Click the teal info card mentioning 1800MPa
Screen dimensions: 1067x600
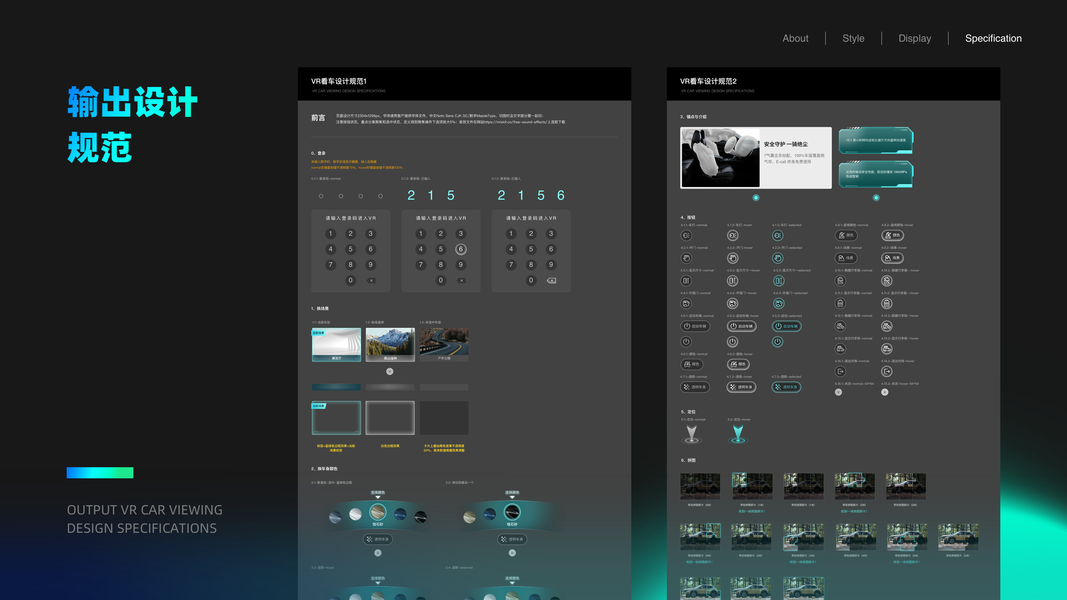876,173
